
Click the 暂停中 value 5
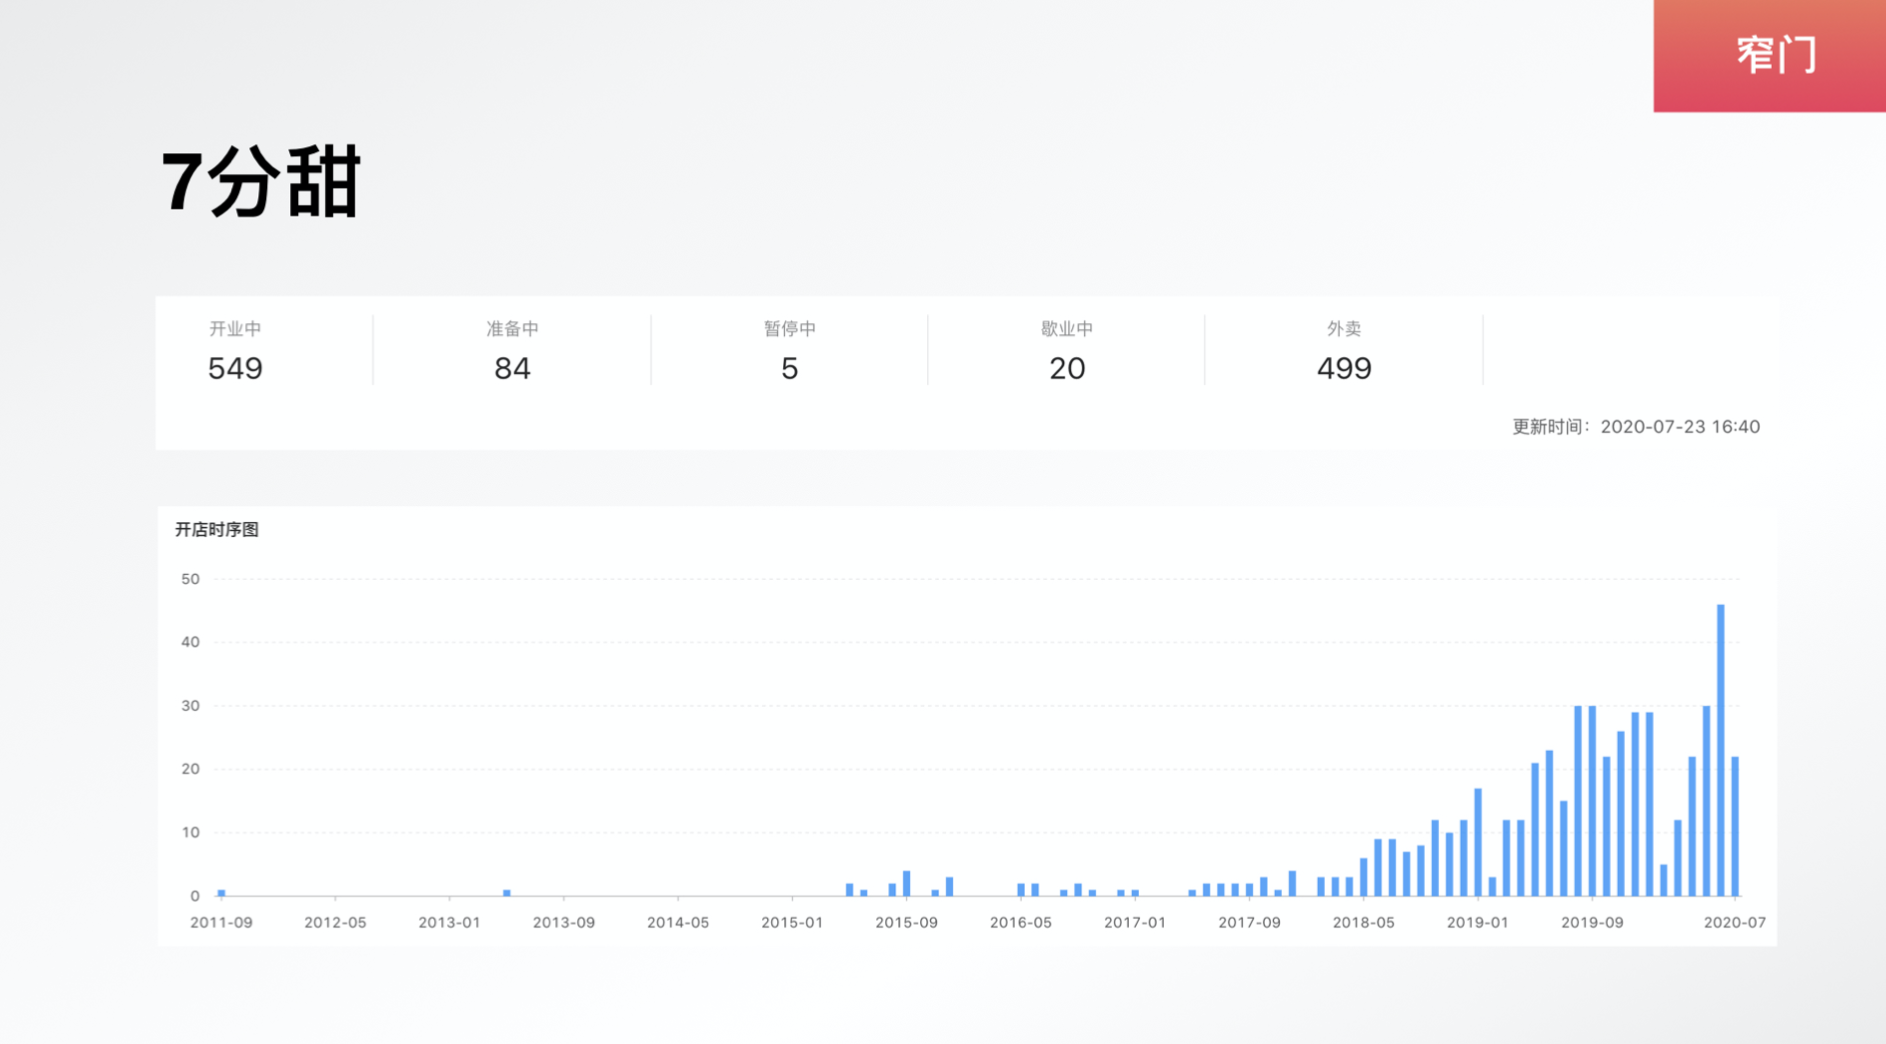point(790,369)
